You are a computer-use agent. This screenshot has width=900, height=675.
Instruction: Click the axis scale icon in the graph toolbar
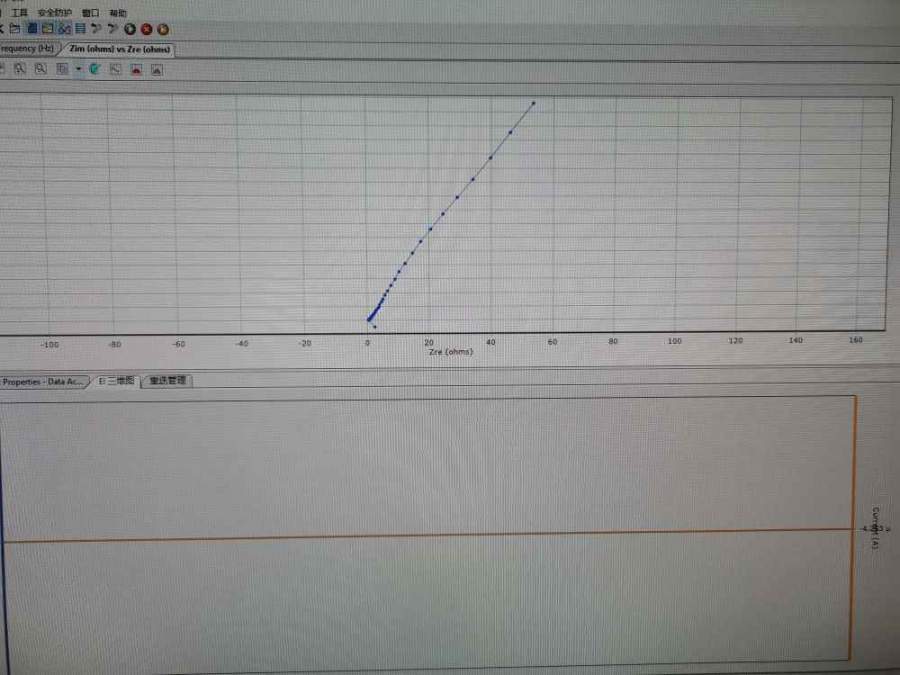(115, 70)
